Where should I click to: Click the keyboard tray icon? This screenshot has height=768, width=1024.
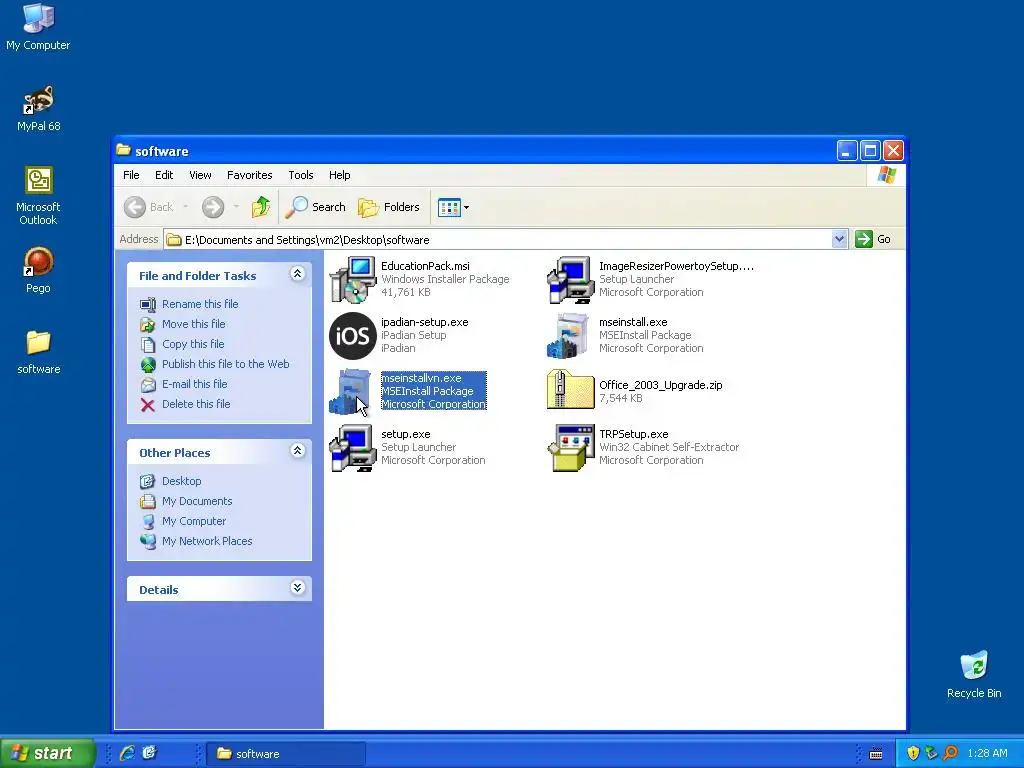pos(876,754)
